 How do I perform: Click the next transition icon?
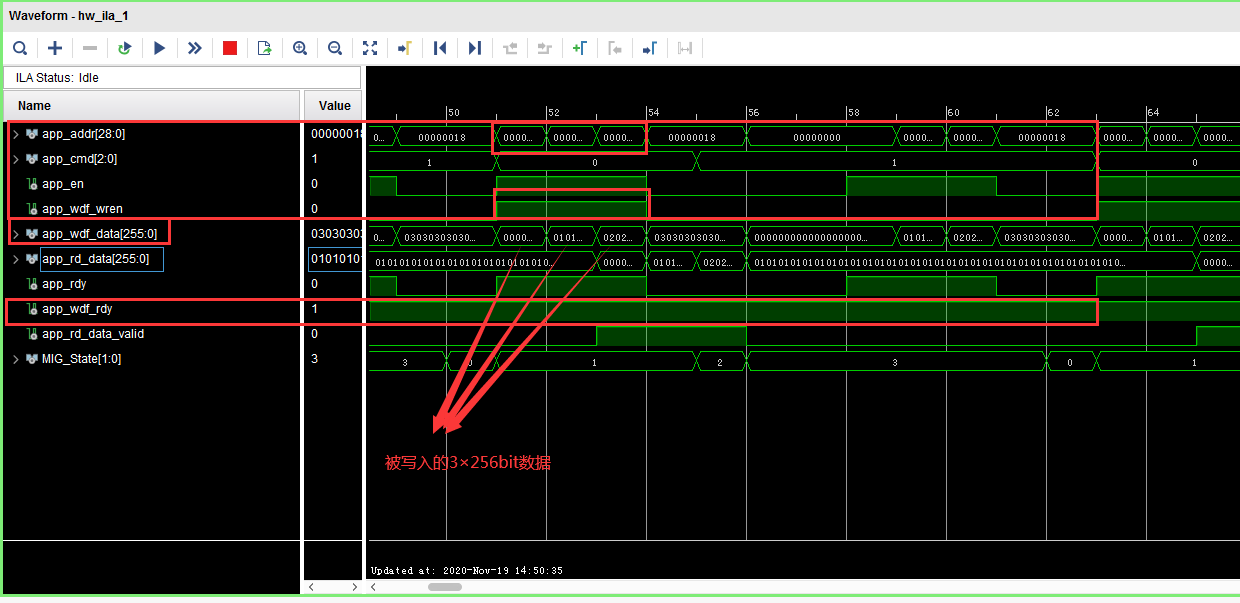pyautogui.click(x=545, y=48)
